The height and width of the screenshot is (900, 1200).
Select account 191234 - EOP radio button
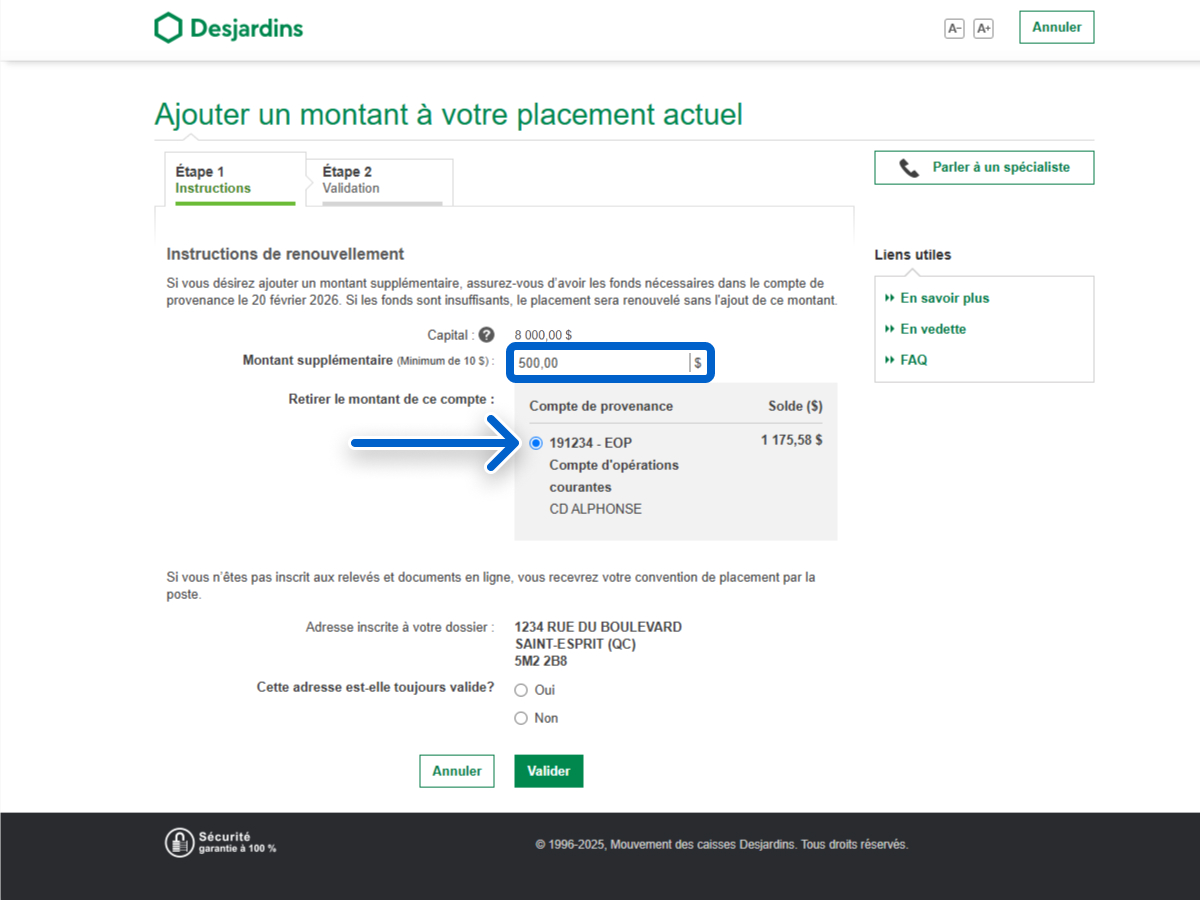[536, 443]
